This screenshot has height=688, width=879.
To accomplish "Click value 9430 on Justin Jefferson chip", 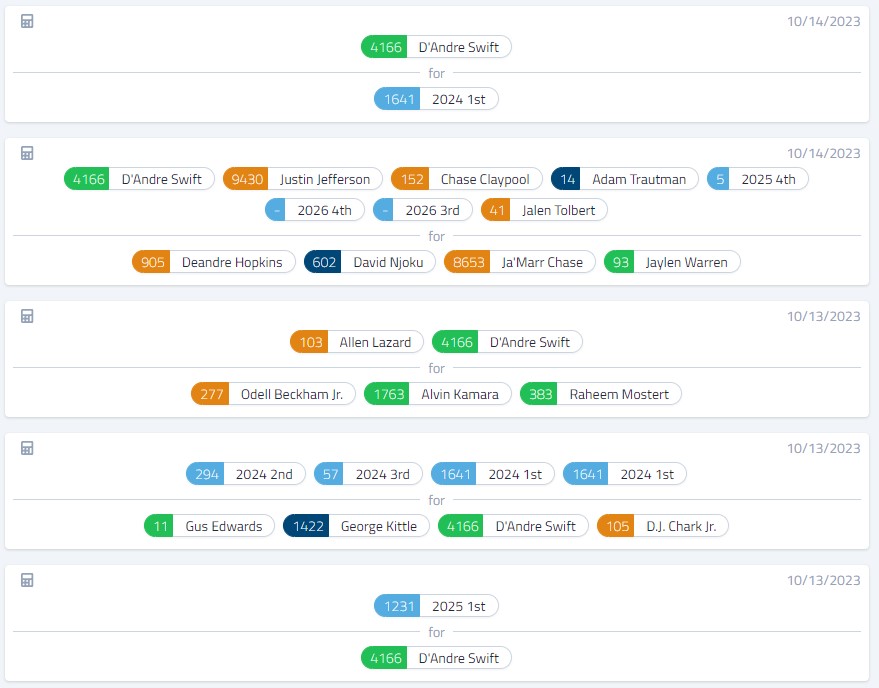I will point(246,179).
